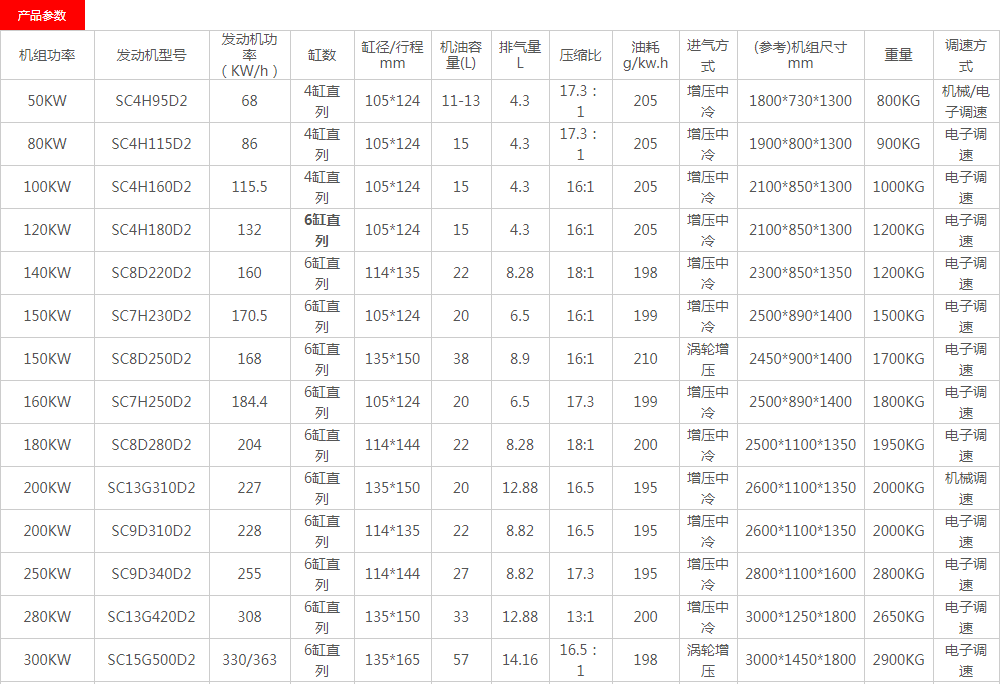Select engine model SC8D220D2
Screen dimensions: 1002x684
tap(151, 273)
